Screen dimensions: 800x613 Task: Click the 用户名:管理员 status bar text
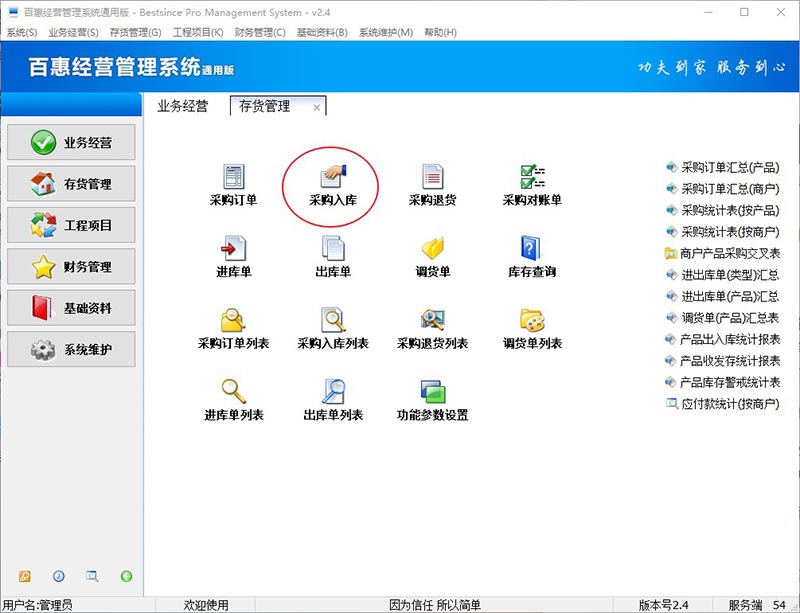(38, 605)
